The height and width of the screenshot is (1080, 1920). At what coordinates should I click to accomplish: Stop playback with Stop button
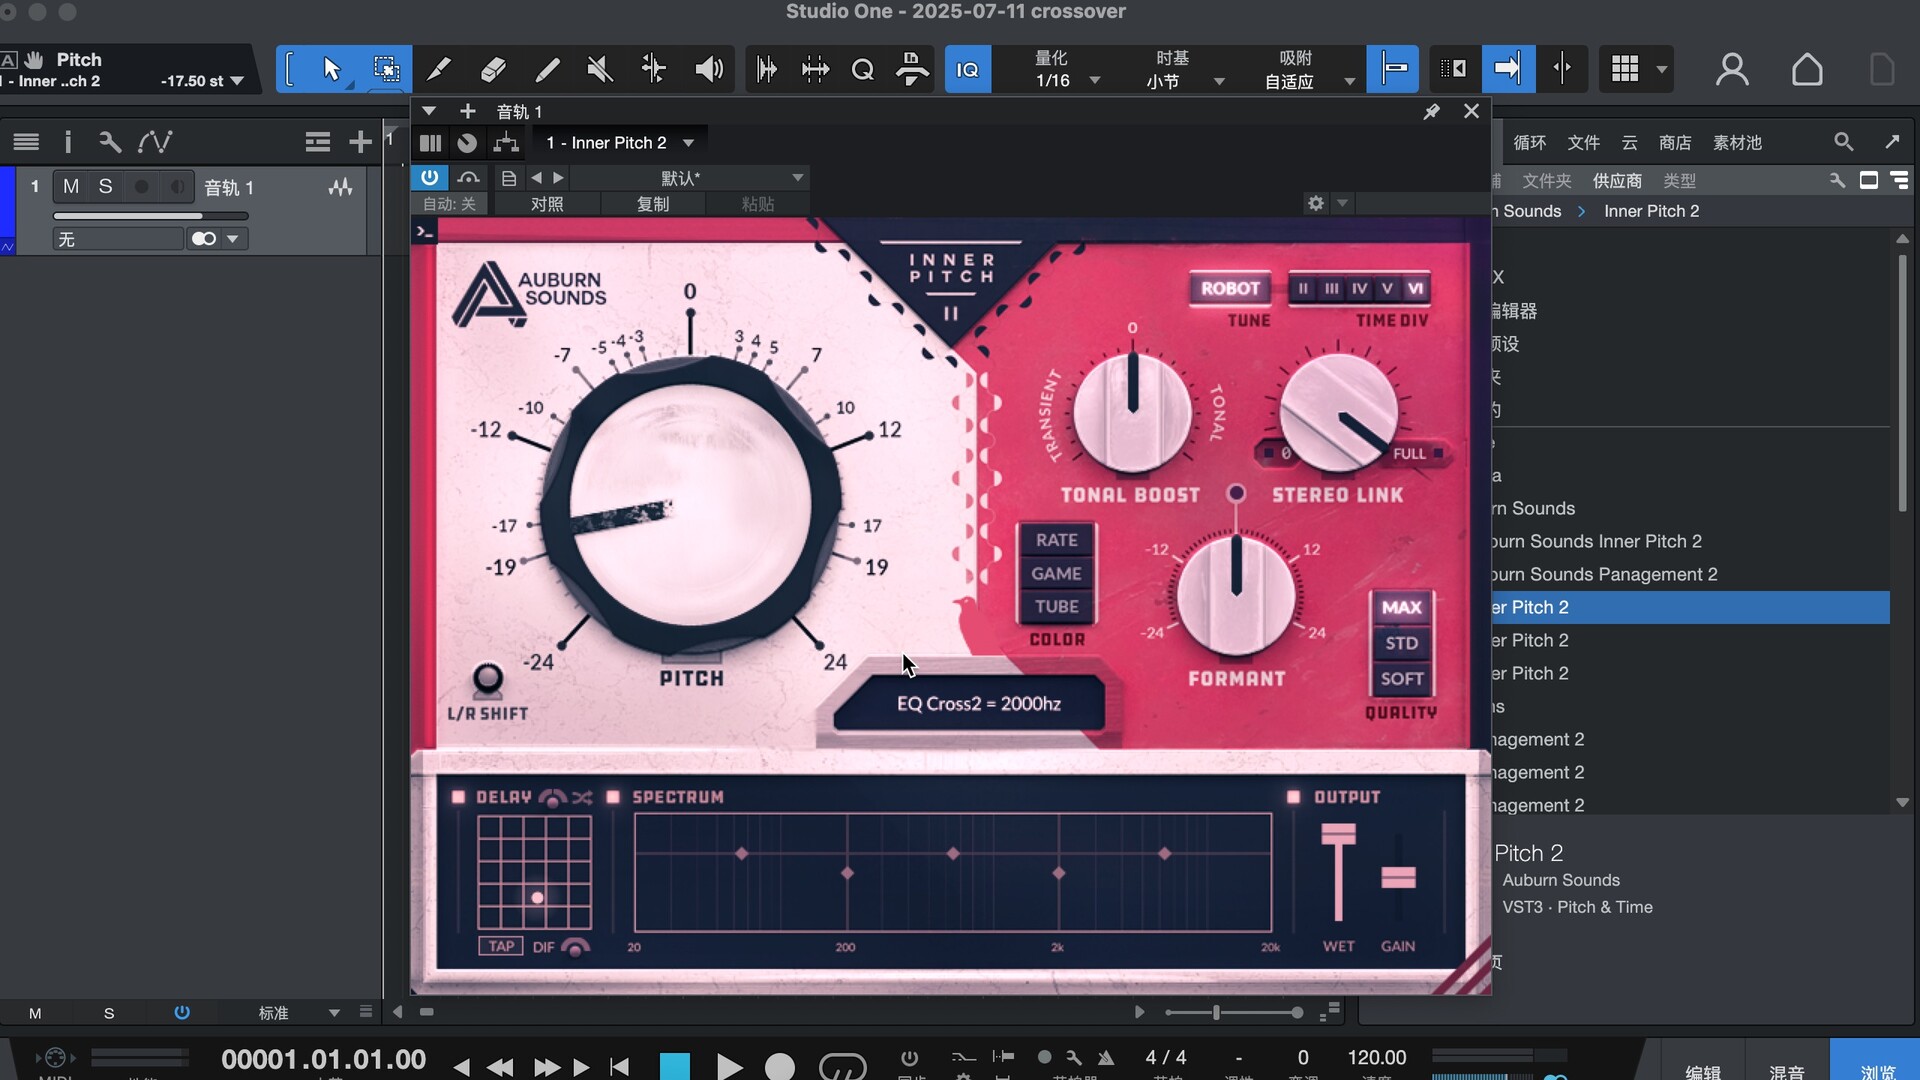click(x=675, y=1066)
